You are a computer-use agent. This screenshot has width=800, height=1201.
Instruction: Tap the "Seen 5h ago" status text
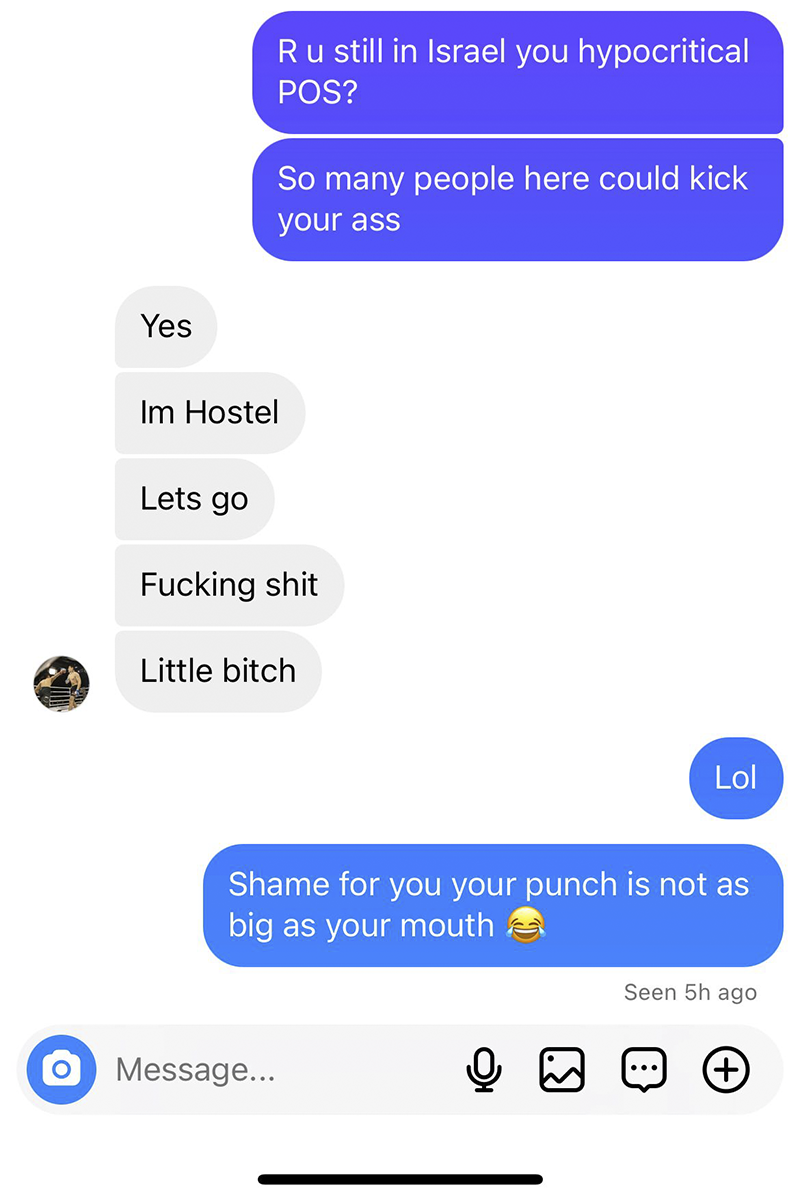coord(690,992)
